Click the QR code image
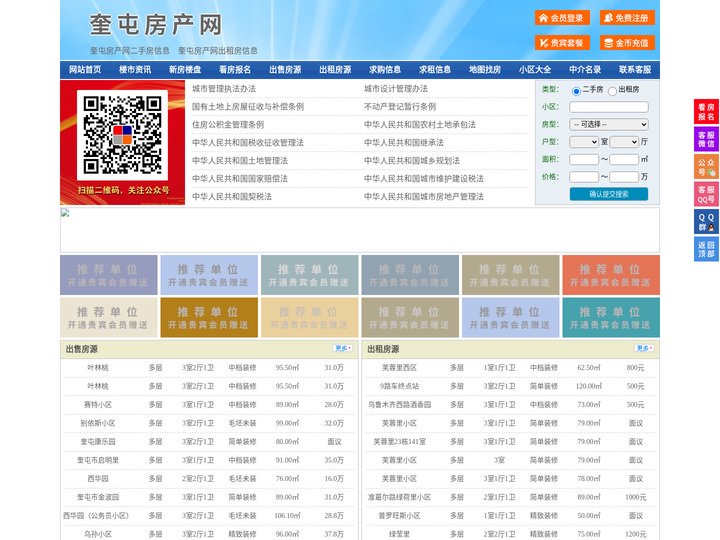The width and height of the screenshot is (720, 540). tap(122, 135)
